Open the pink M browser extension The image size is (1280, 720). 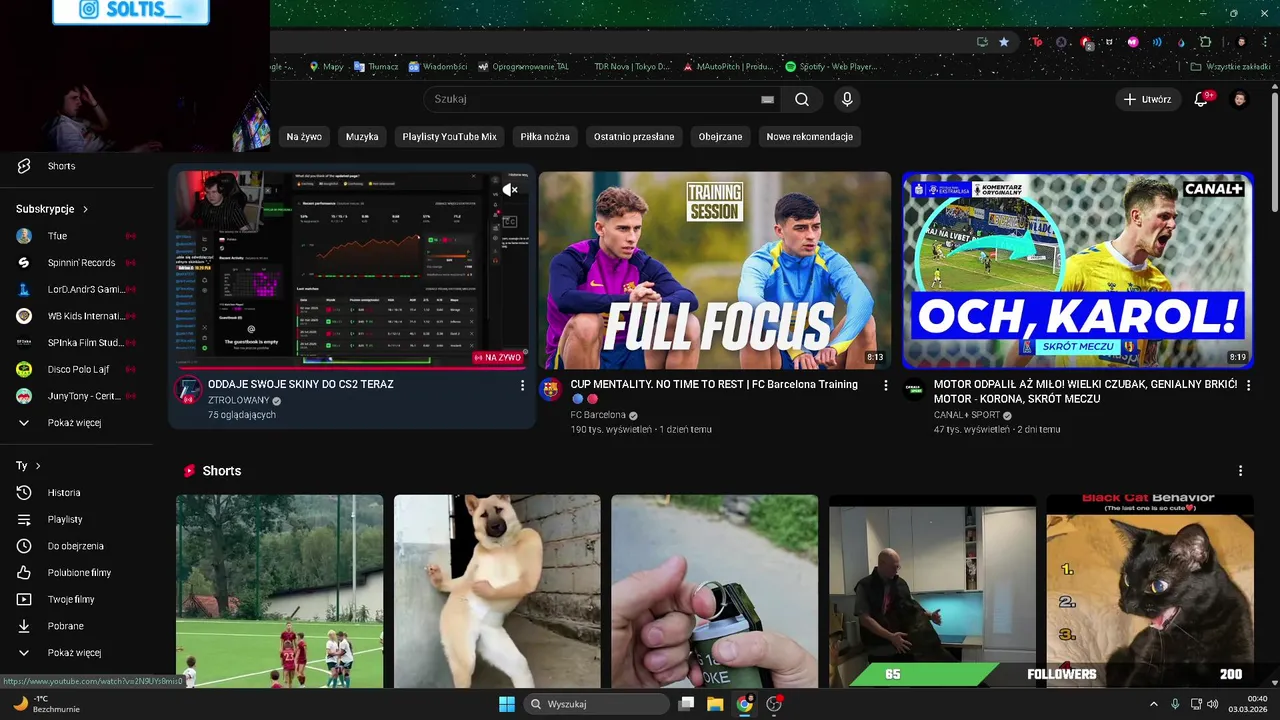pyautogui.click(x=1133, y=42)
